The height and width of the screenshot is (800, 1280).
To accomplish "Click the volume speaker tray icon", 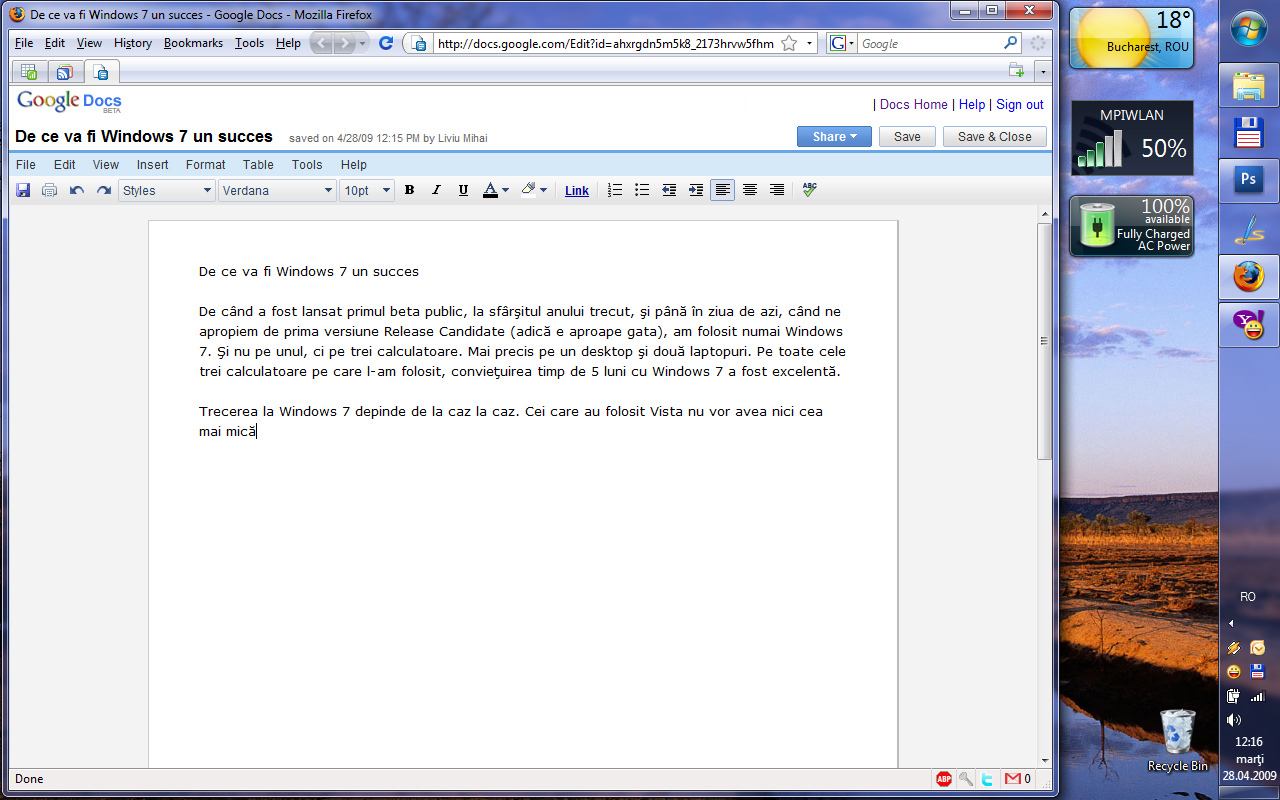I will (x=1234, y=720).
